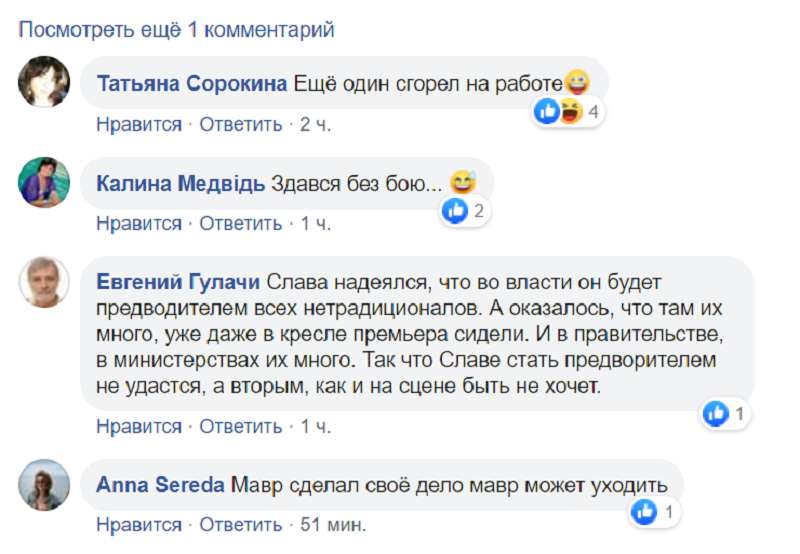Toggle "Нравится" under Евгений Гулачи's comment
The image size is (800, 554).
(x=139, y=427)
